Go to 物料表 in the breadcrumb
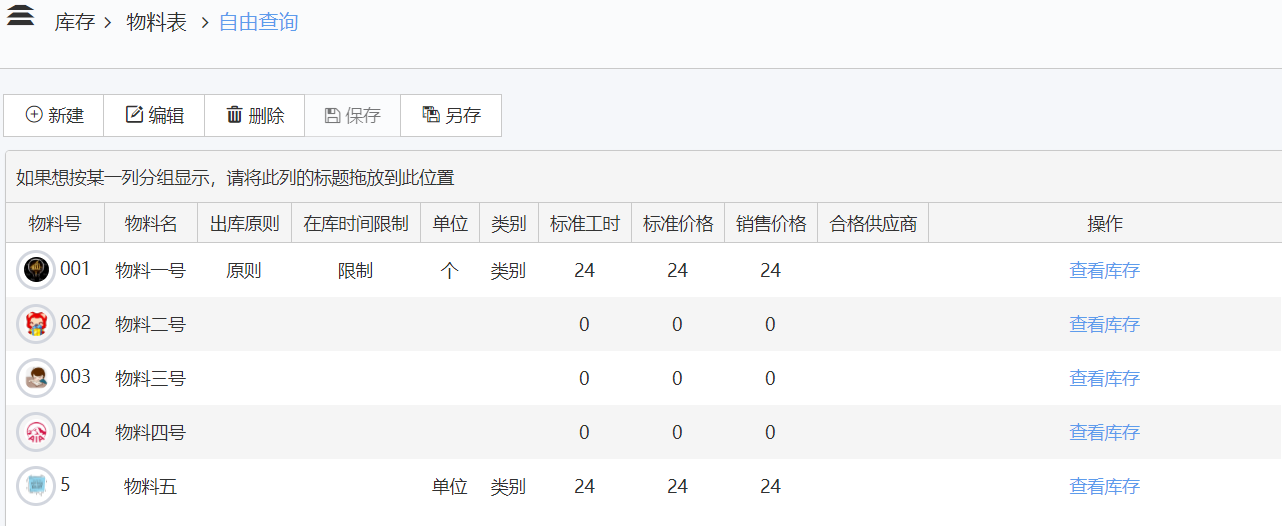 coord(156,22)
